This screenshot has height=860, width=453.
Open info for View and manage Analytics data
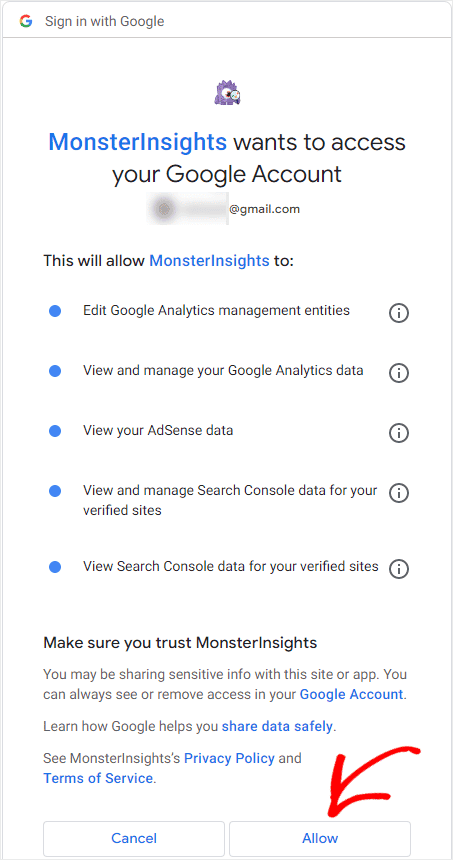pos(399,373)
